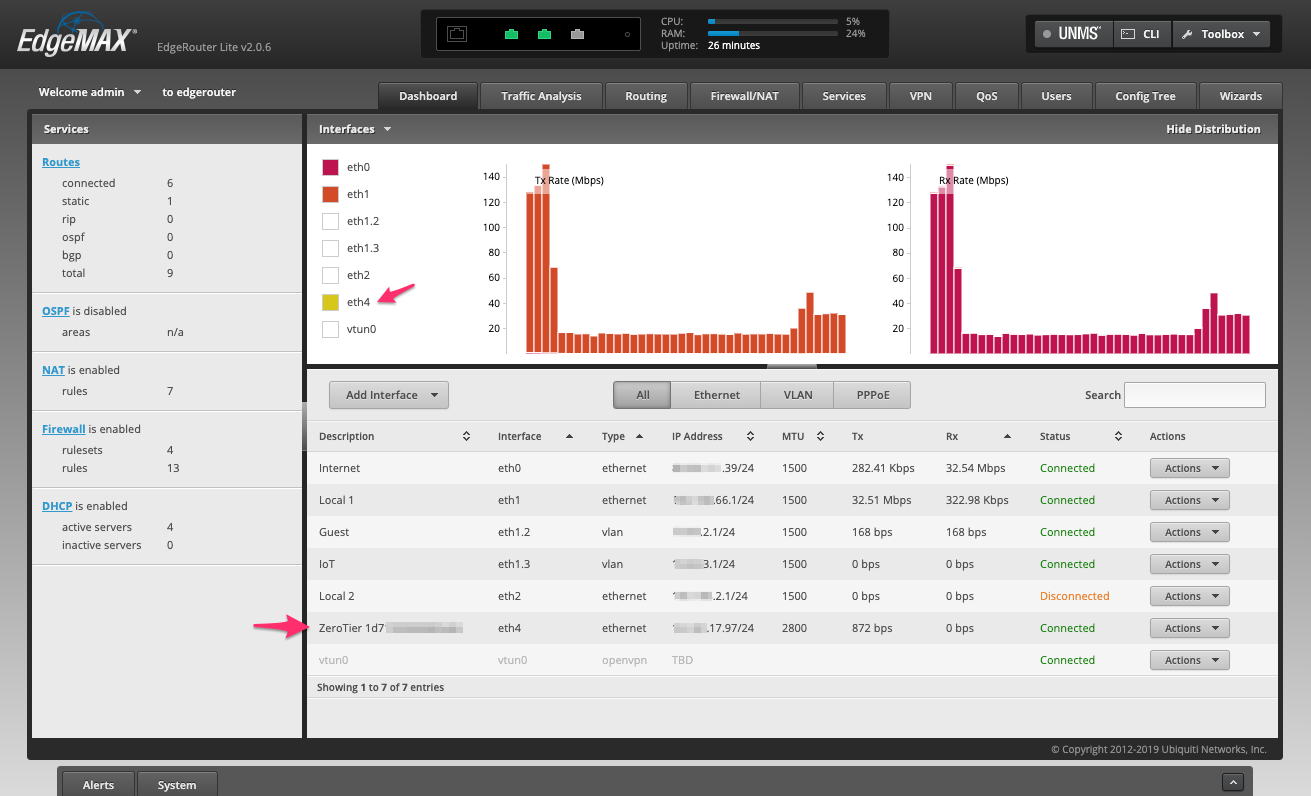Open the CLI terminal

pos(1141,34)
